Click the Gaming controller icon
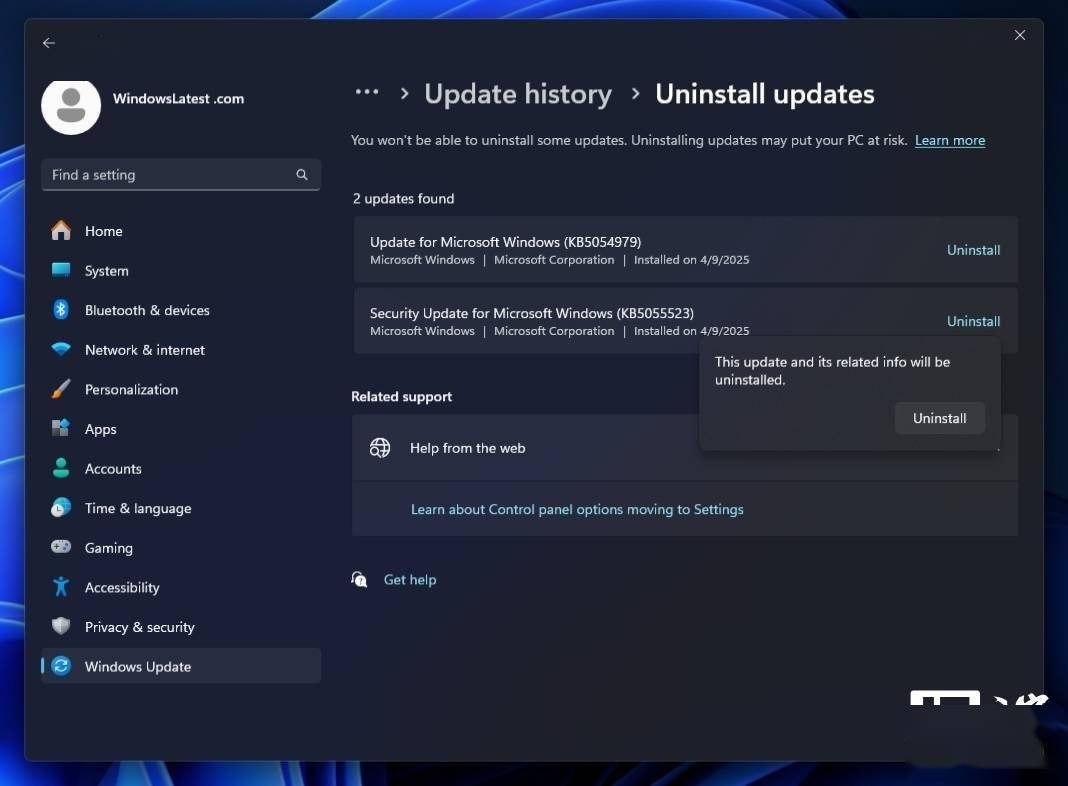Image resolution: width=1068 pixels, height=786 pixels. (61, 547)
